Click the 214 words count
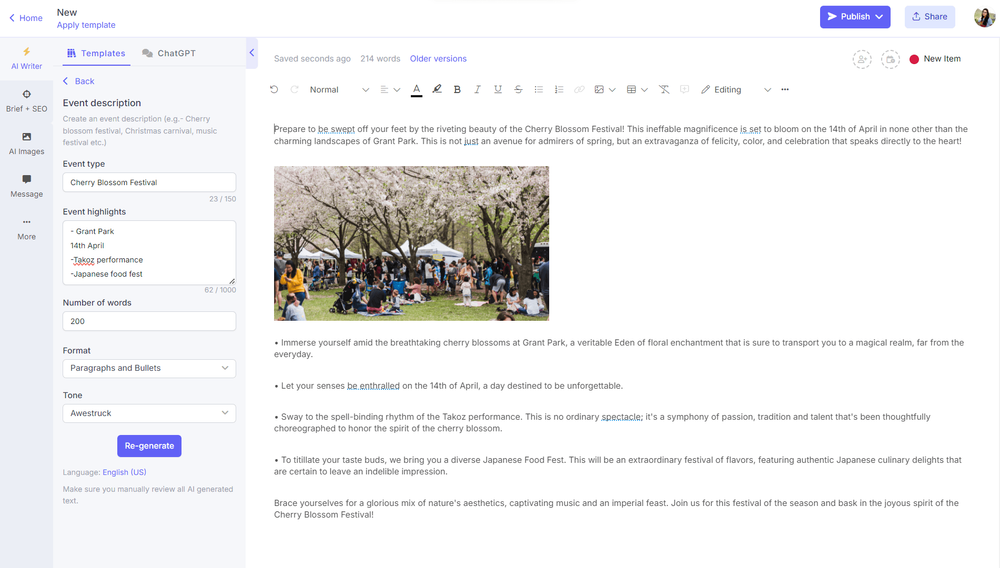1000x568 pixels. [x=380, y=59]
